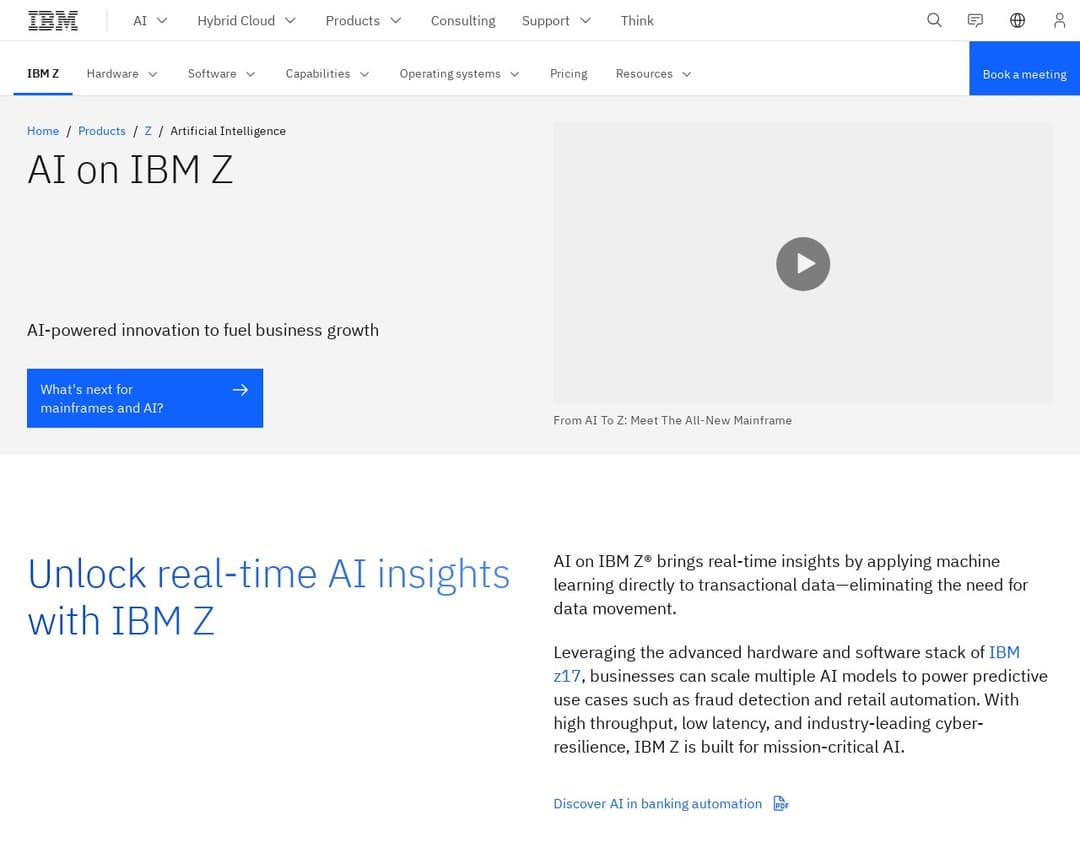Image resolution: width=1080 pixels, height=864 pixels.
Task: Expand the Operating systems submenu
Action: tap(459, 74)
